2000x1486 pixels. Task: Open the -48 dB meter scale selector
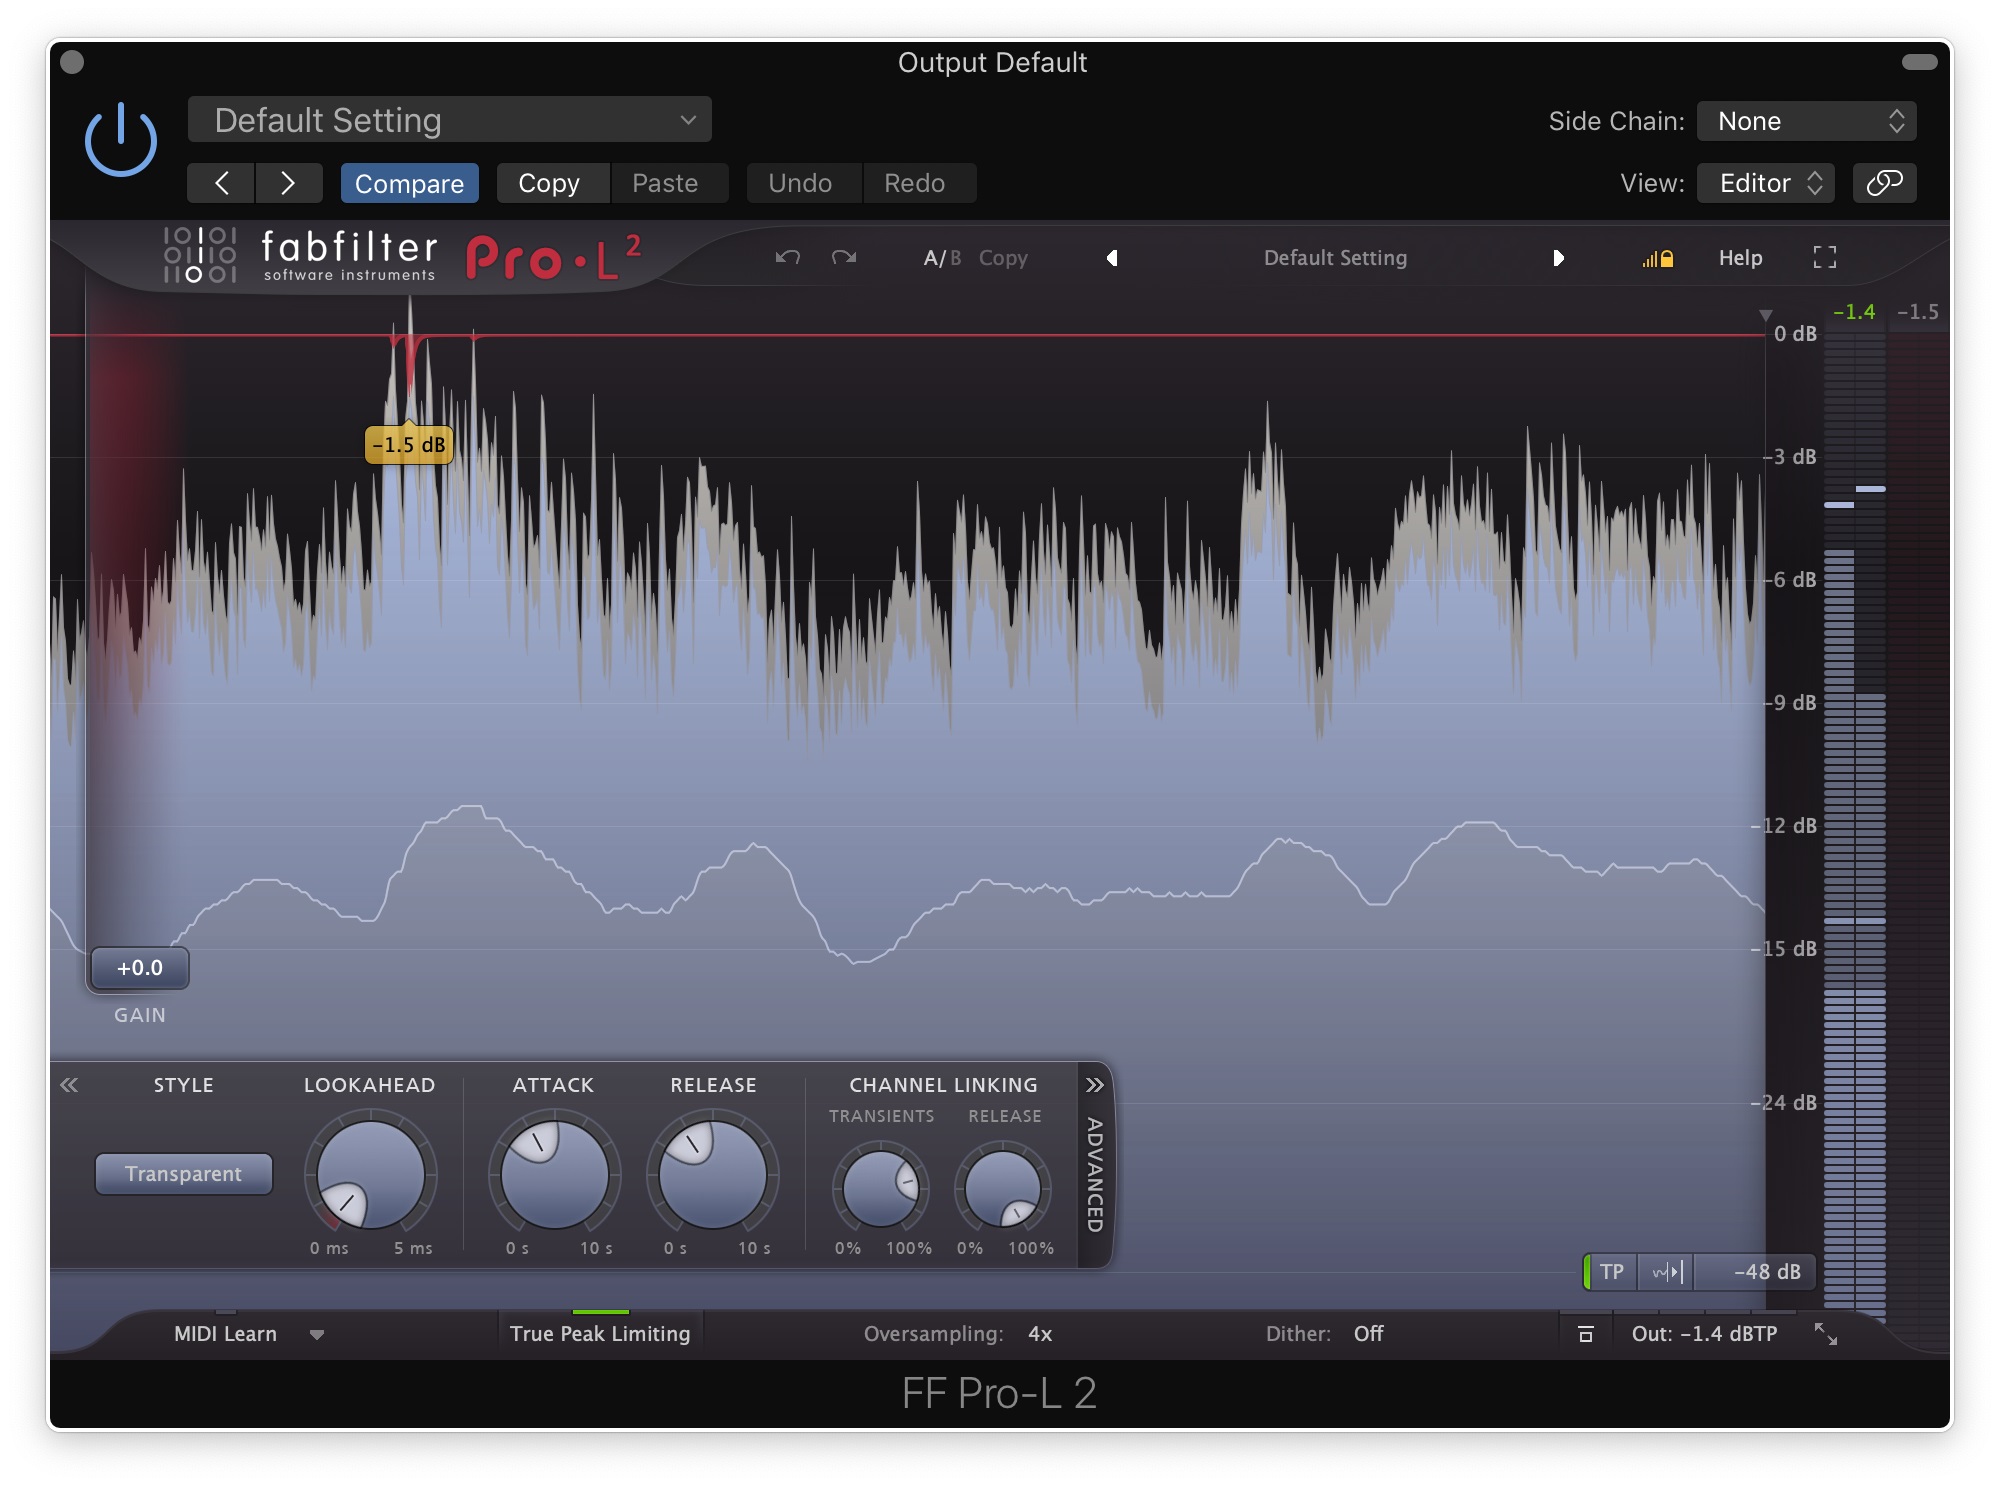point(1756,1272)
